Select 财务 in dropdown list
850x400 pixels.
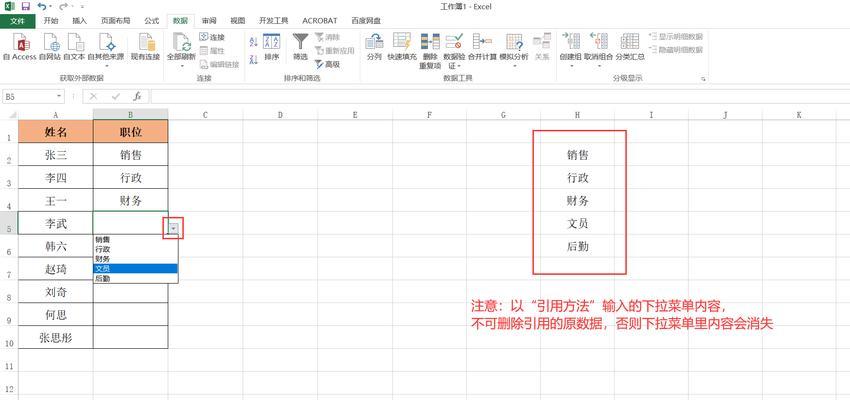tap(136, 259)
